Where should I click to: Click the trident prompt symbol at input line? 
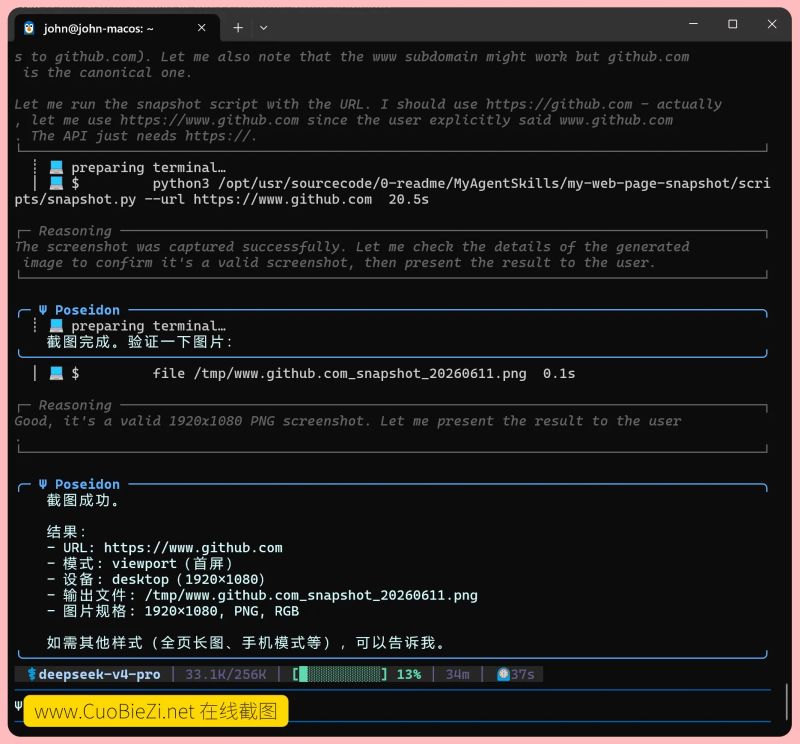click(18, 706)
